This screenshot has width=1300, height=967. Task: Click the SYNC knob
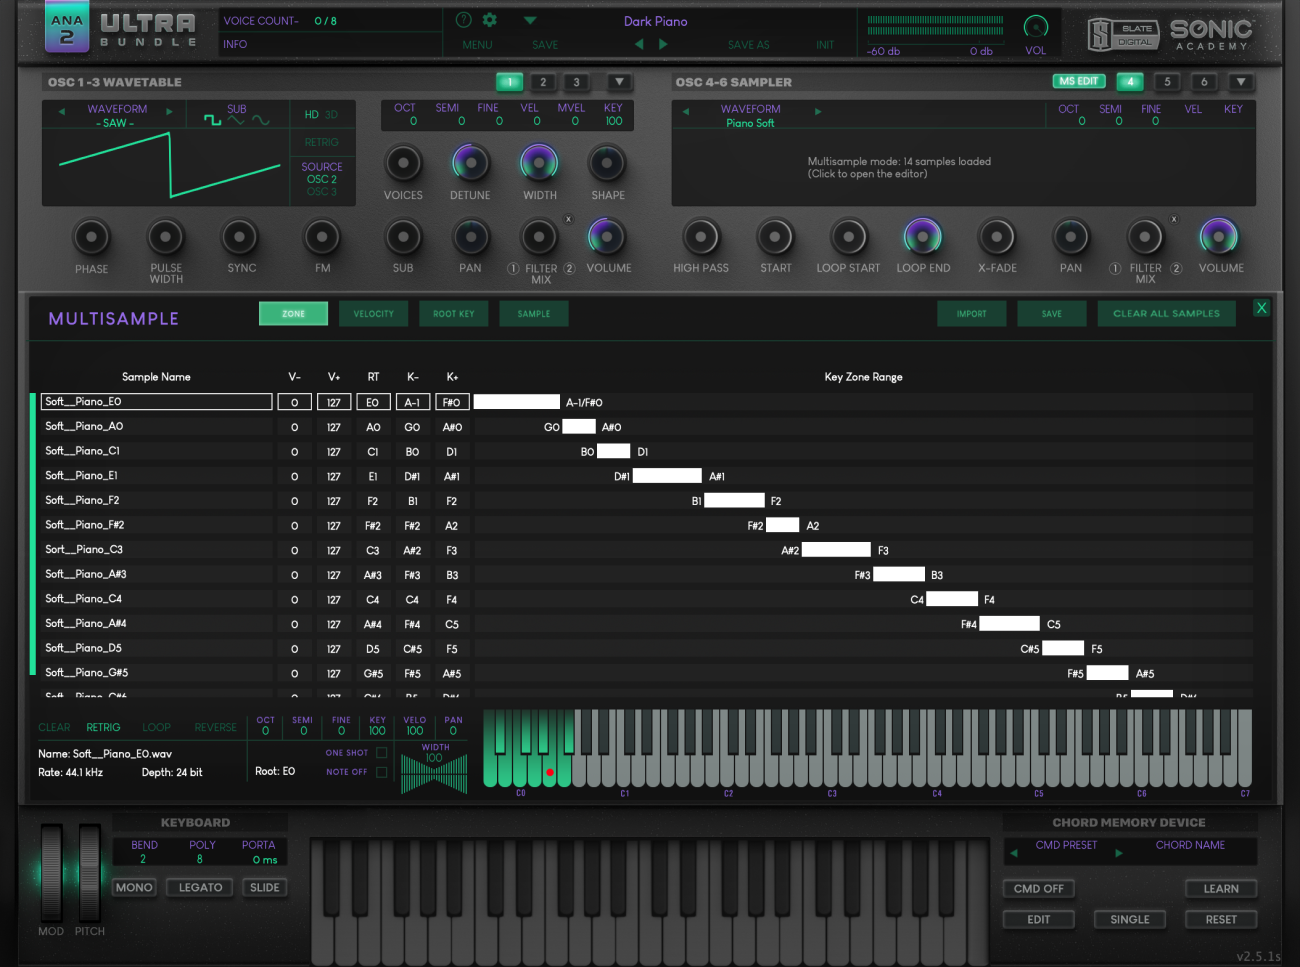point(240,237)
